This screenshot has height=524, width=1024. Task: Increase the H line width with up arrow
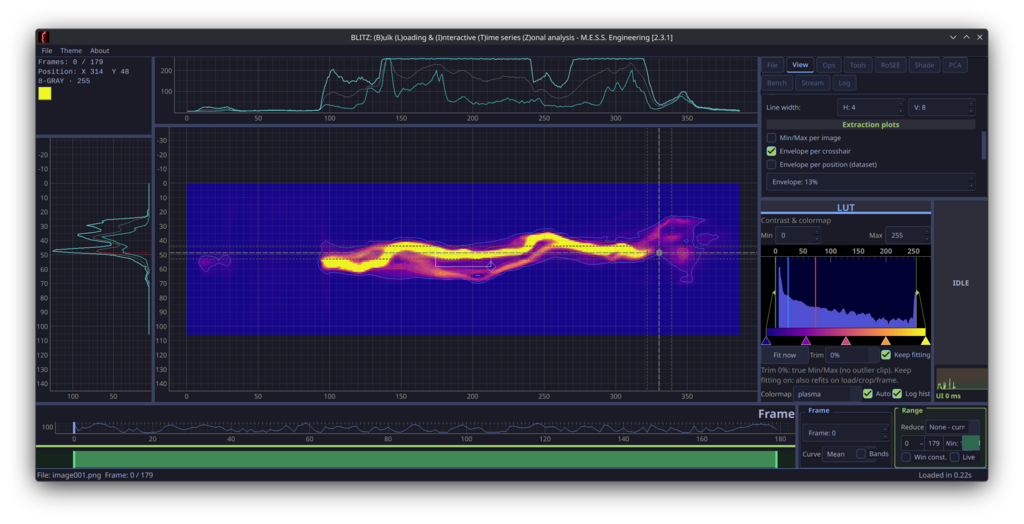tap(900, 104)
